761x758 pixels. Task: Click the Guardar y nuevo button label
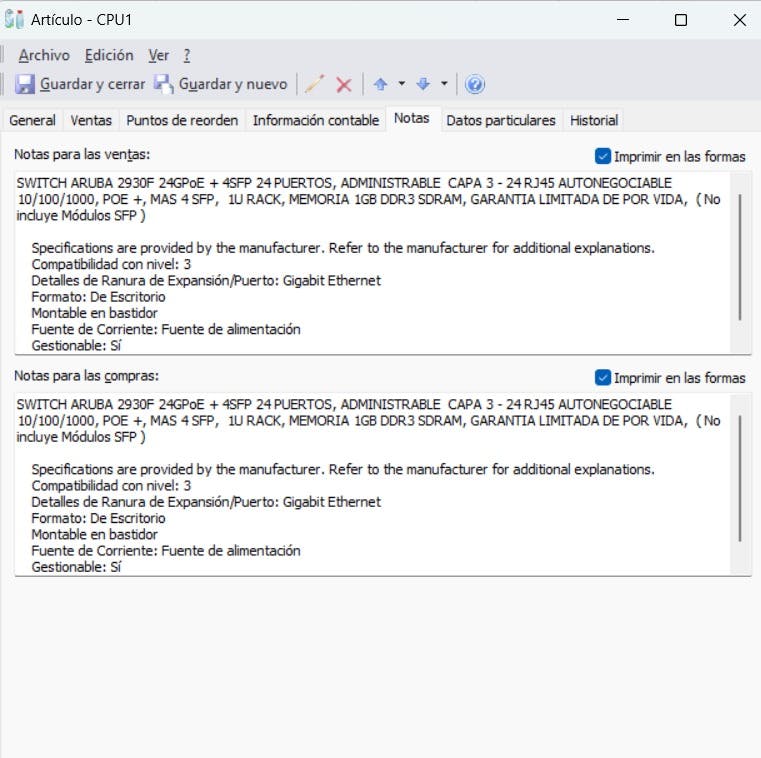(x=233, y=84)
